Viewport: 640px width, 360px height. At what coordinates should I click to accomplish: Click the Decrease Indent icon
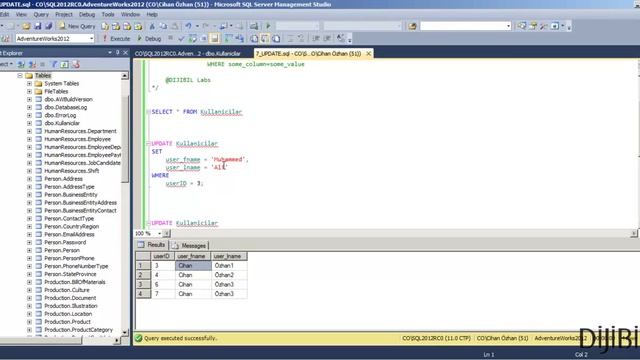[316, 39]
